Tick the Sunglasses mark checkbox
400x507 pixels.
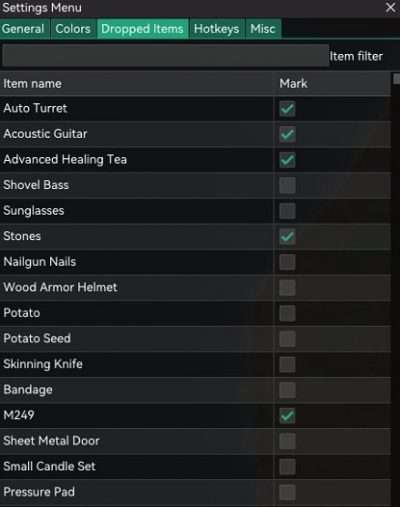point(287,211)
